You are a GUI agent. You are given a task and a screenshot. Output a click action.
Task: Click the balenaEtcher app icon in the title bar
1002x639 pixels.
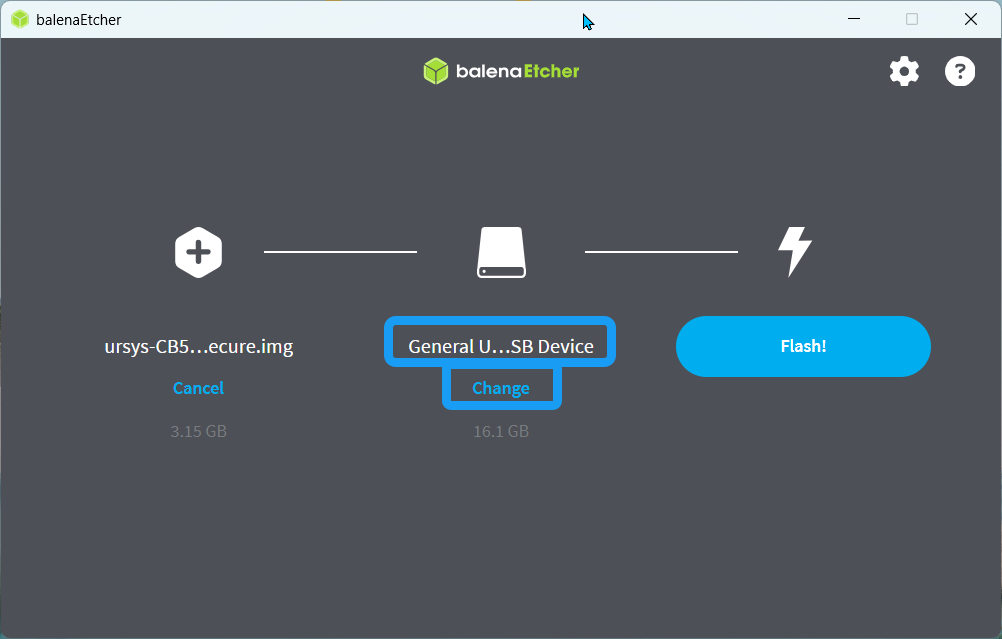[19, 19]
